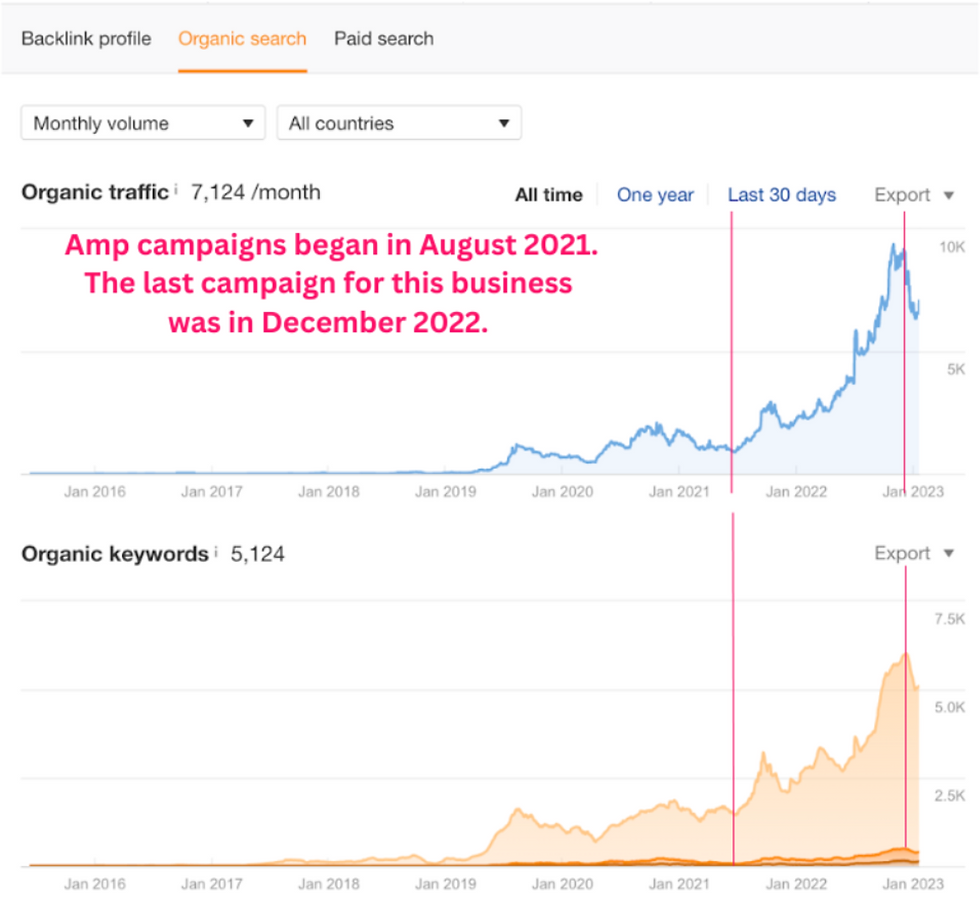Click the Organic traffic info icon

176,188
